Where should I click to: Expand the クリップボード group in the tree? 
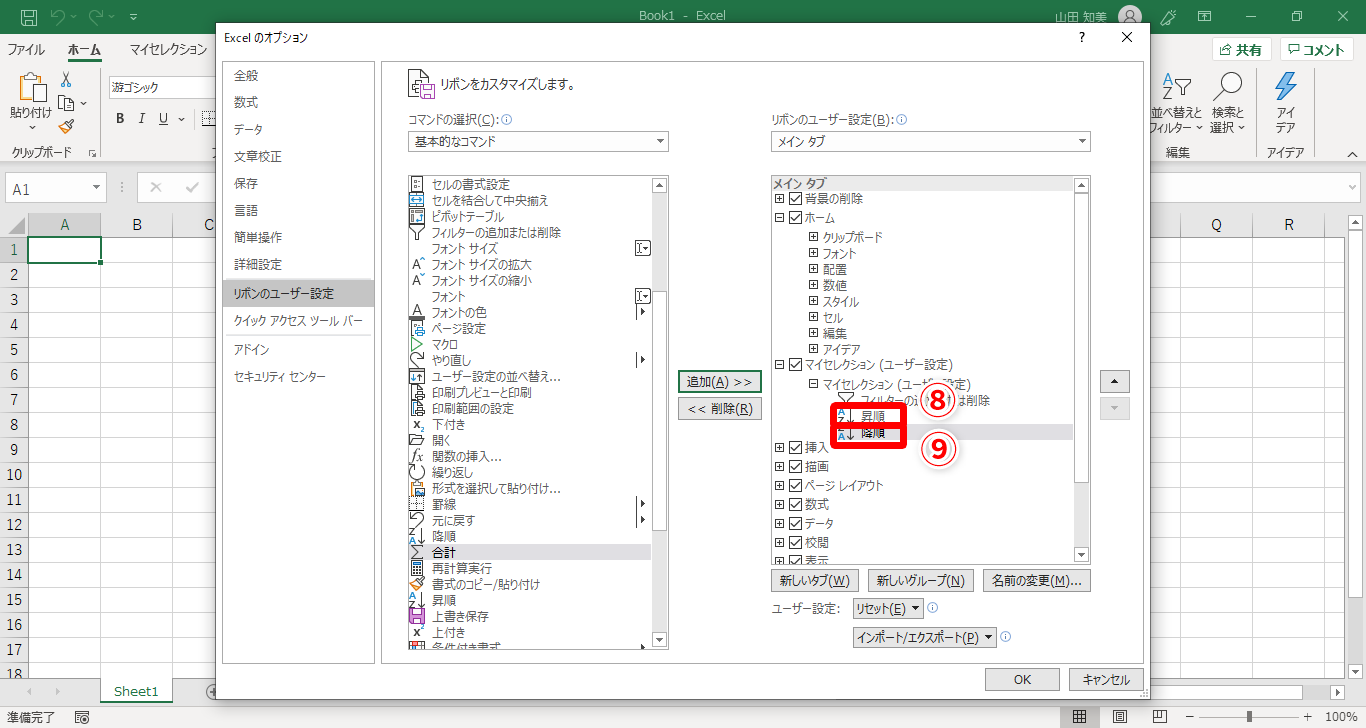[x=814, y=237]
